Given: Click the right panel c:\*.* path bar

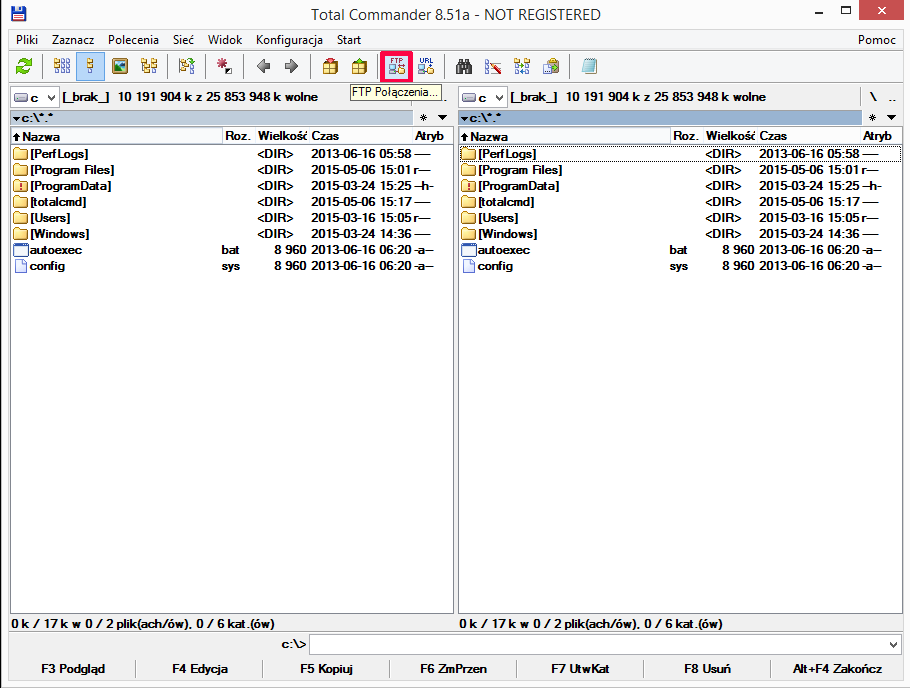Looking at the screenshot, I should (660, 118).
